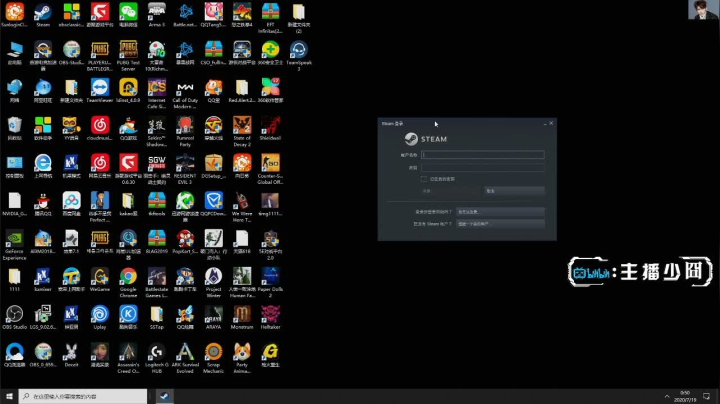
Task: Select the Scrap Mechanic desktop icon
Action: [214, 359]
